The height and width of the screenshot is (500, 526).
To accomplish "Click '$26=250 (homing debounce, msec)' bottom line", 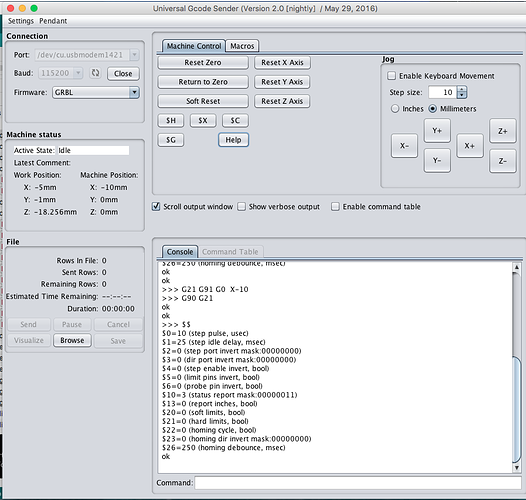I will [223, 448].
